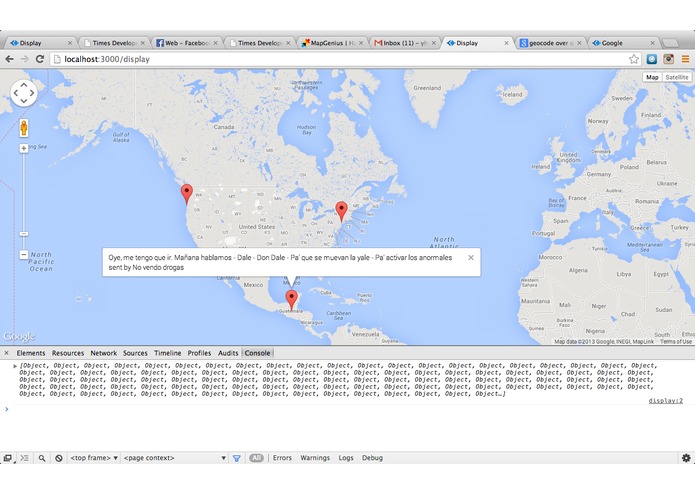Use the map pan control compass

pyautogui.click(x=24, y=93)
